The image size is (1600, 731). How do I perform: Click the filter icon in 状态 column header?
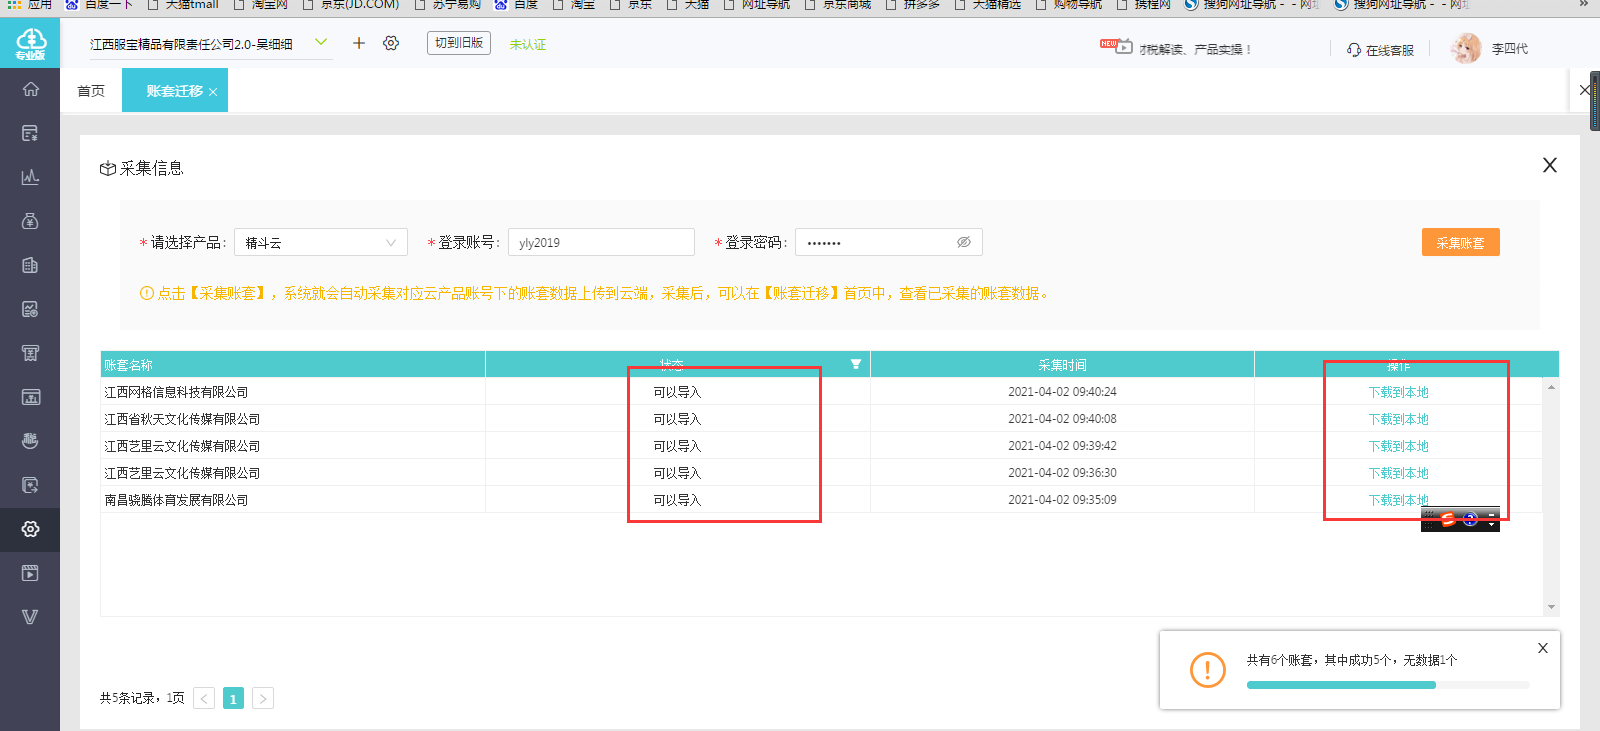pos(856,364)
